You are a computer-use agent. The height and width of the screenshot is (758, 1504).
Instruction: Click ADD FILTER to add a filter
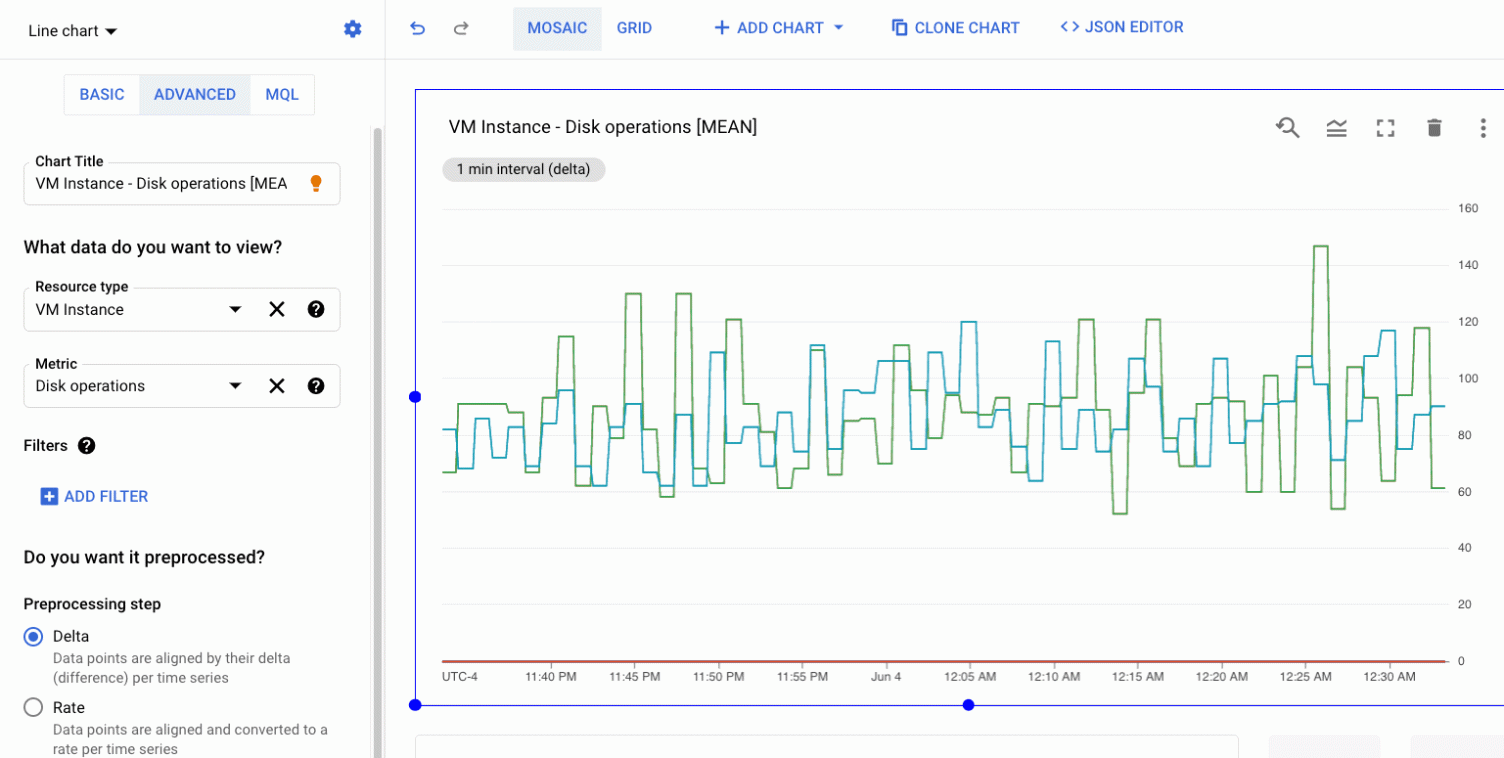(x=94, y=496)
